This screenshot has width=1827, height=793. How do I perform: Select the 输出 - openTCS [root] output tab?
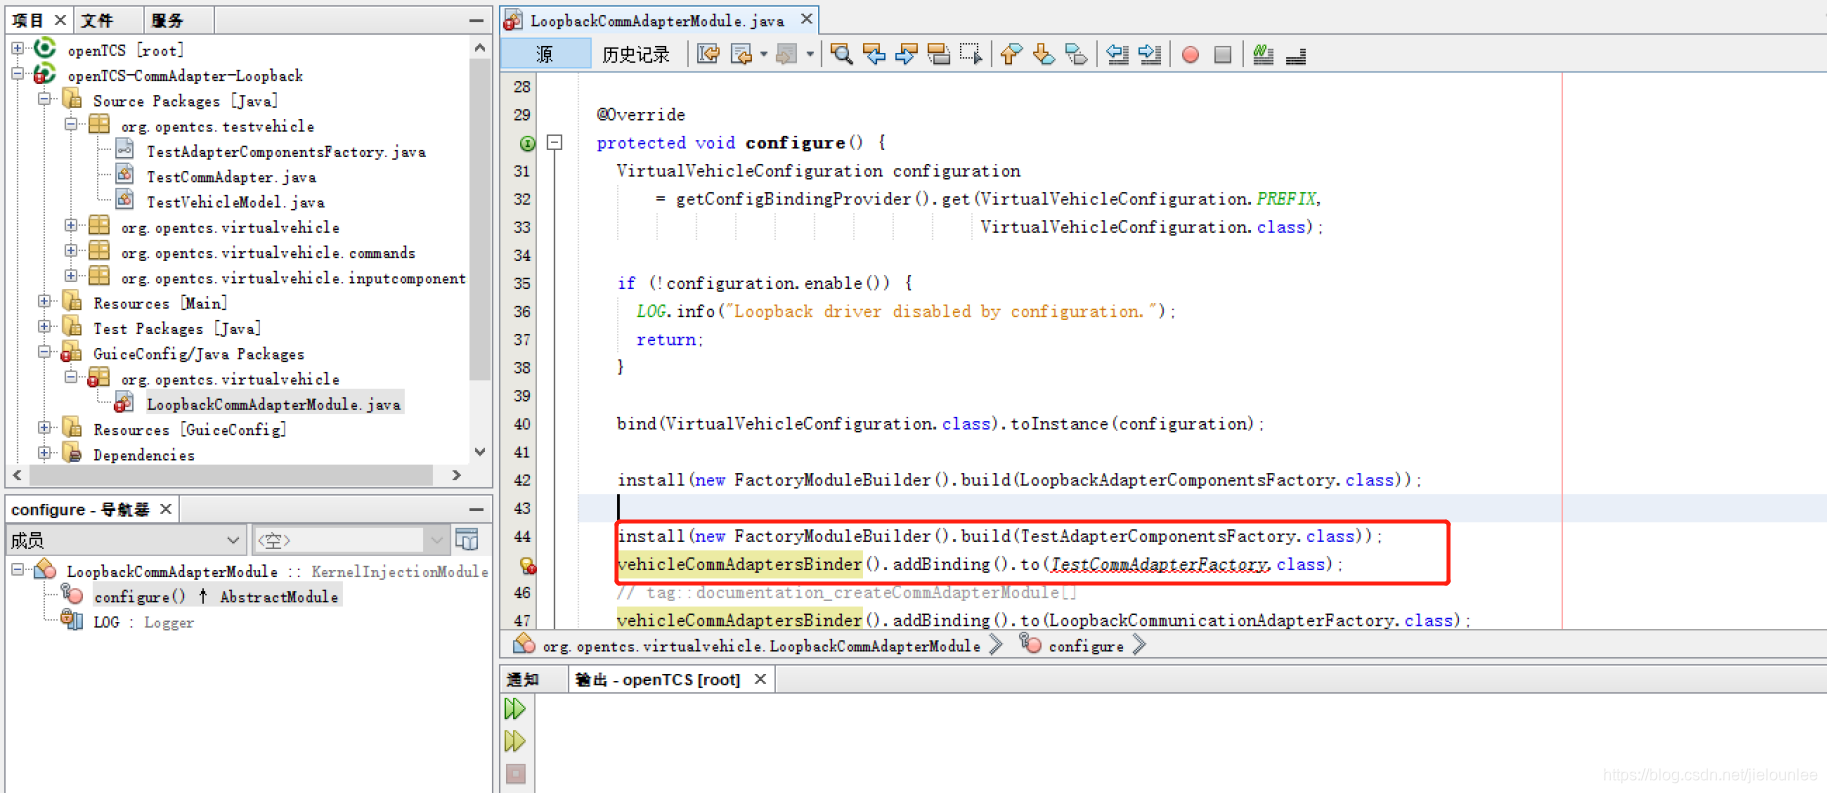[658, 680]
